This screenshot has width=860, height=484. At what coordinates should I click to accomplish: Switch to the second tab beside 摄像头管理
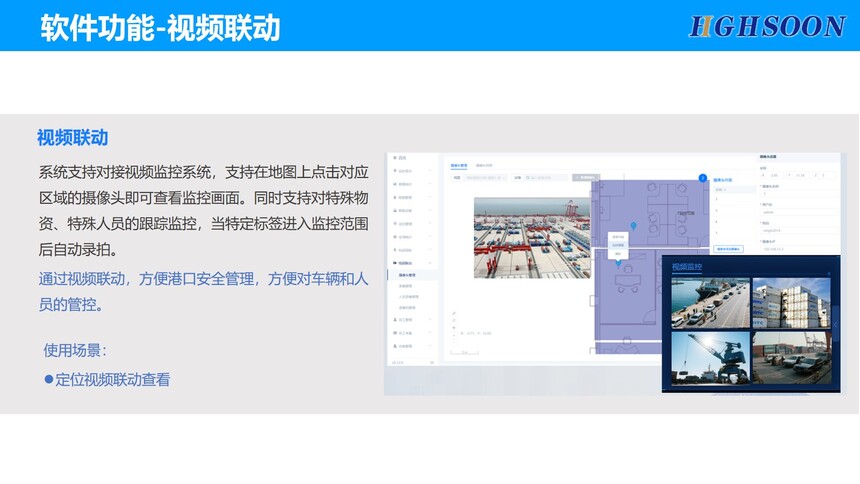click(x=484, y=165)
